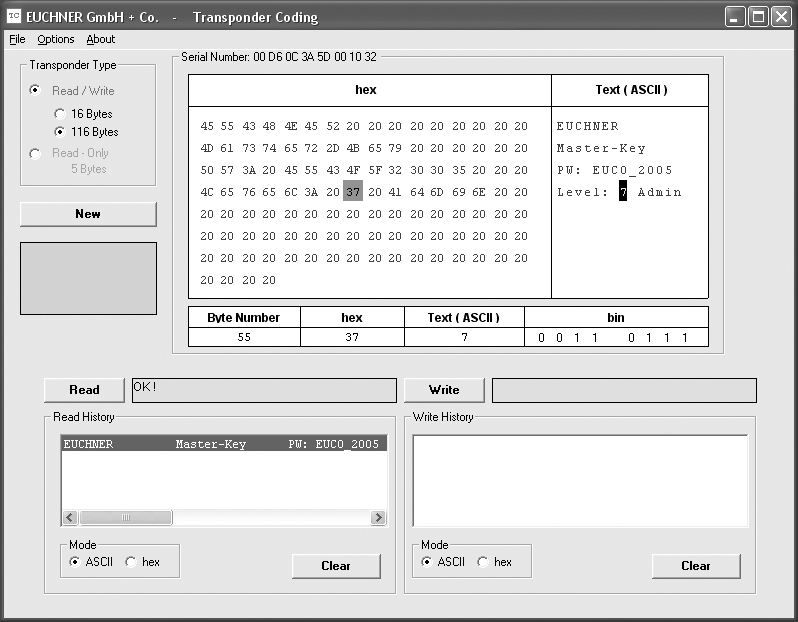Open the File menu
798x622 pixels.
17,39
